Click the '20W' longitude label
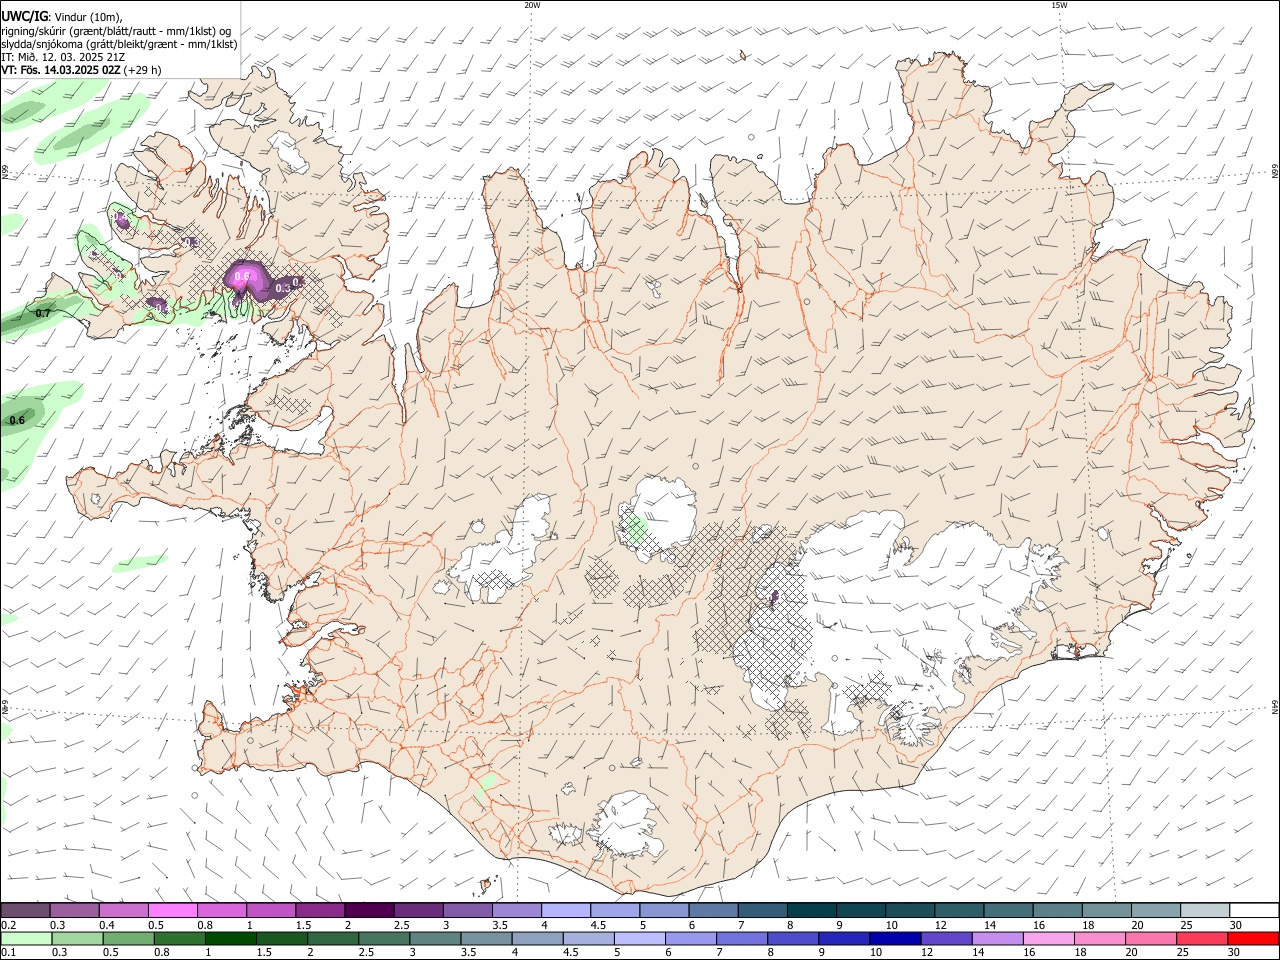The width and height of the screenshot is (1280, 960). (x=532, y=5)
